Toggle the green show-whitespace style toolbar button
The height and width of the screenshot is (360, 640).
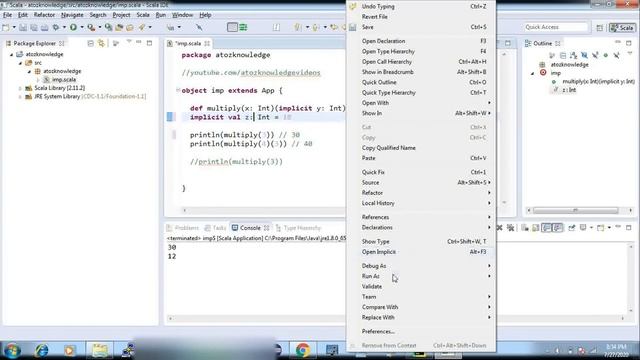[x=243, y=27]
